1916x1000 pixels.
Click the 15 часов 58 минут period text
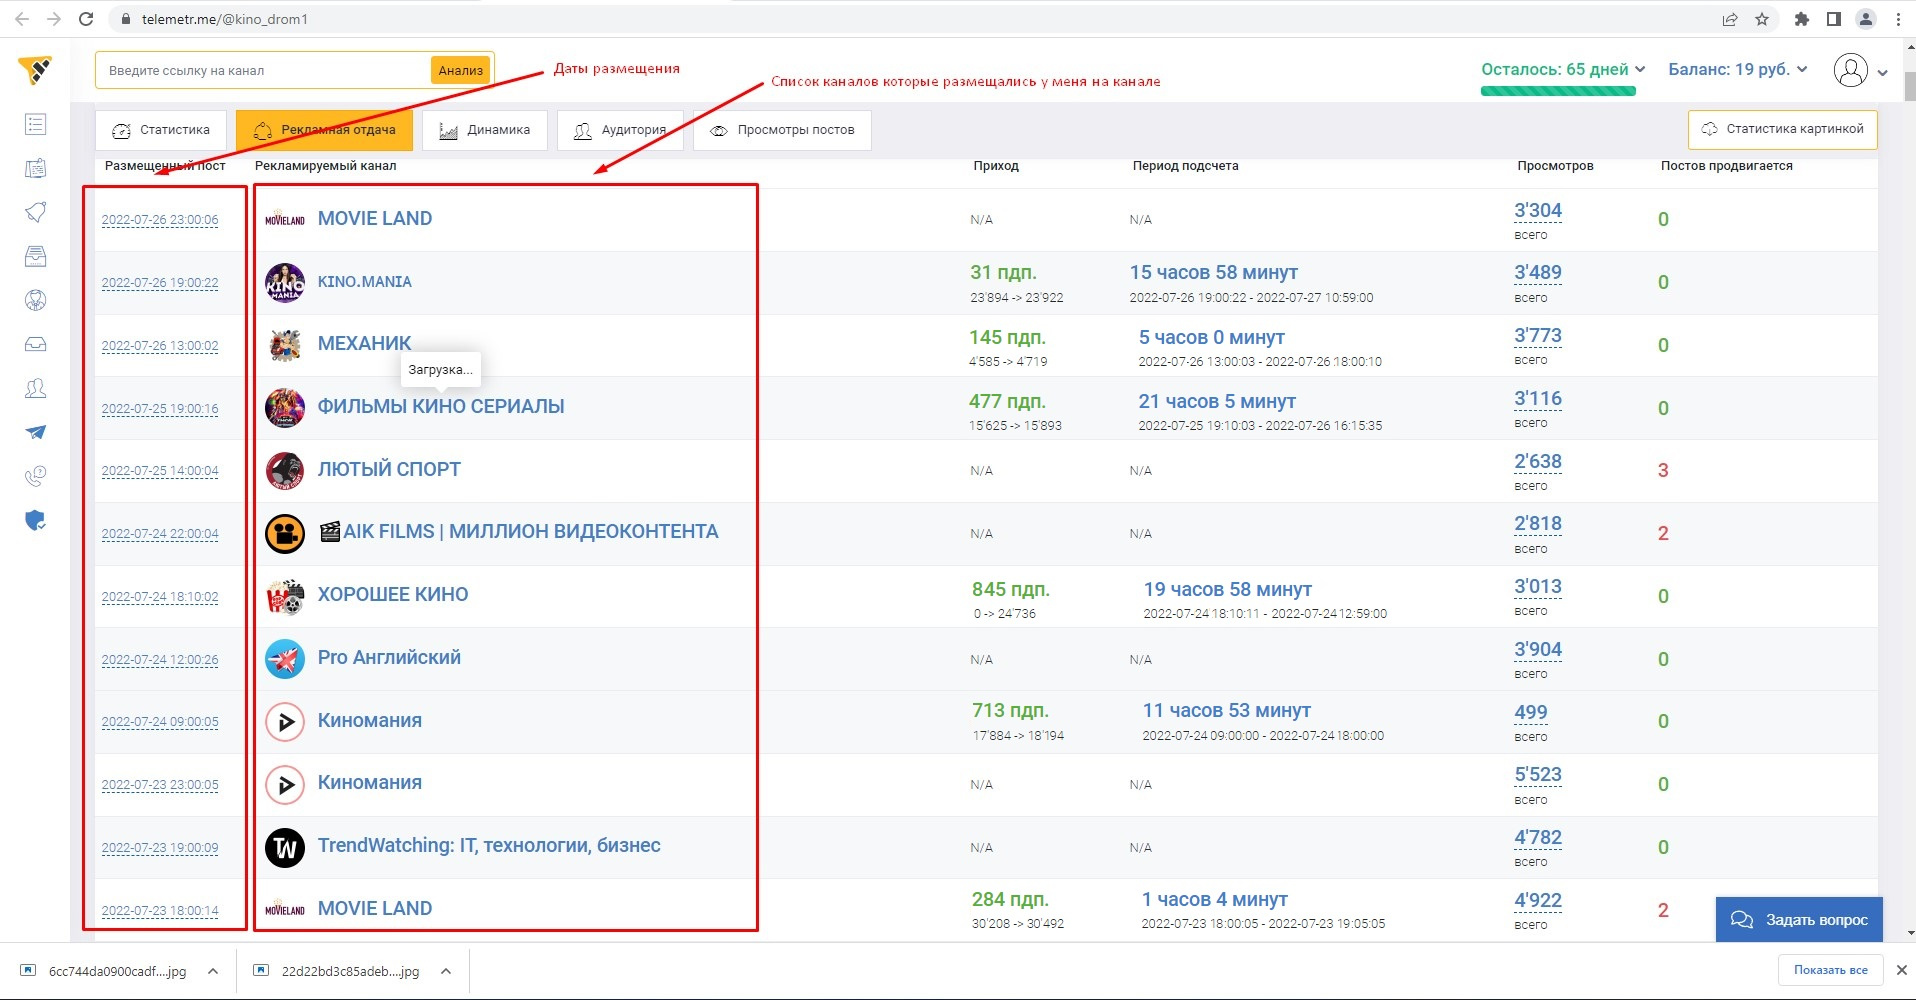1213,272
